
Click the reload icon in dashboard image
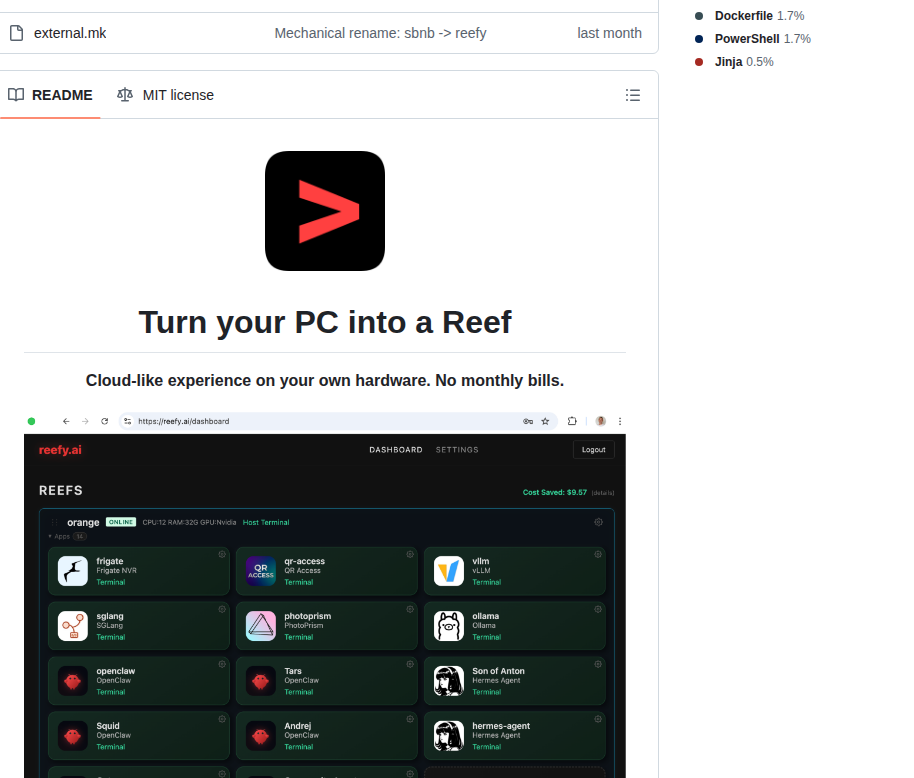104,421
